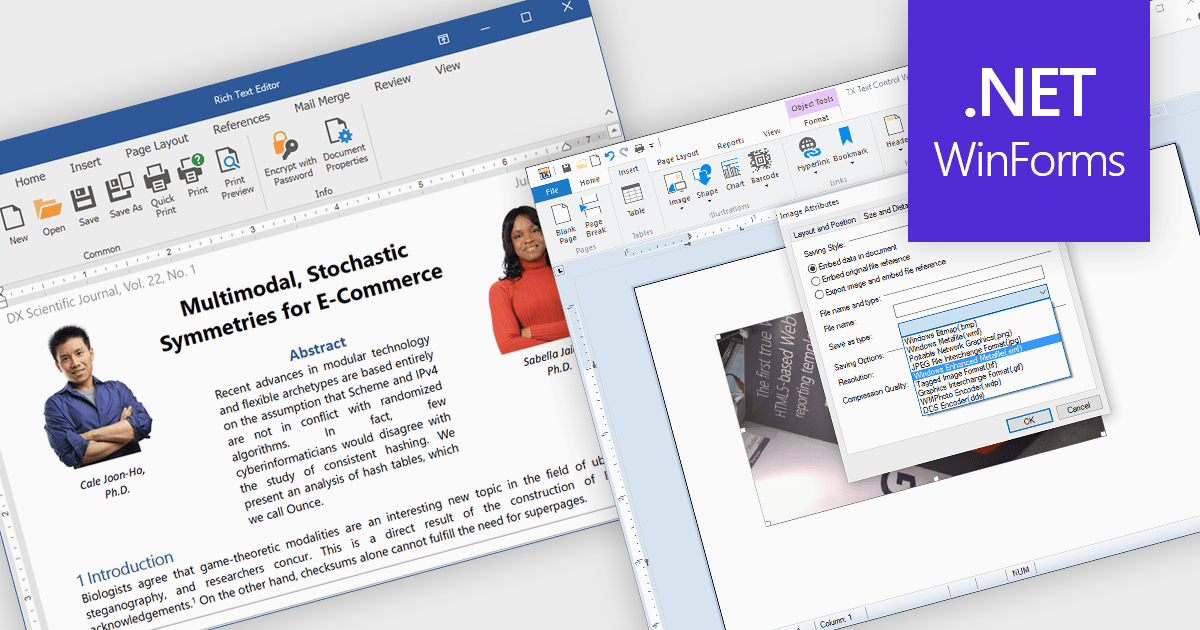Screen dimensions: 1200x630
Task: Switch to the Mail Merge ribbon tab
Action: tap(322, 100)
